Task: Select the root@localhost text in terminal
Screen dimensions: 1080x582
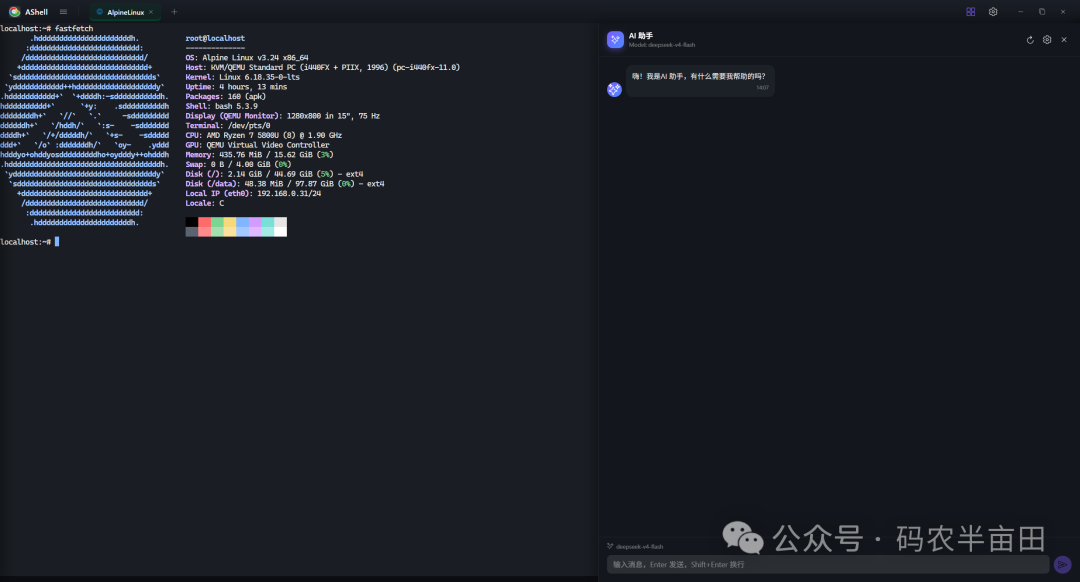Action: 215,39
